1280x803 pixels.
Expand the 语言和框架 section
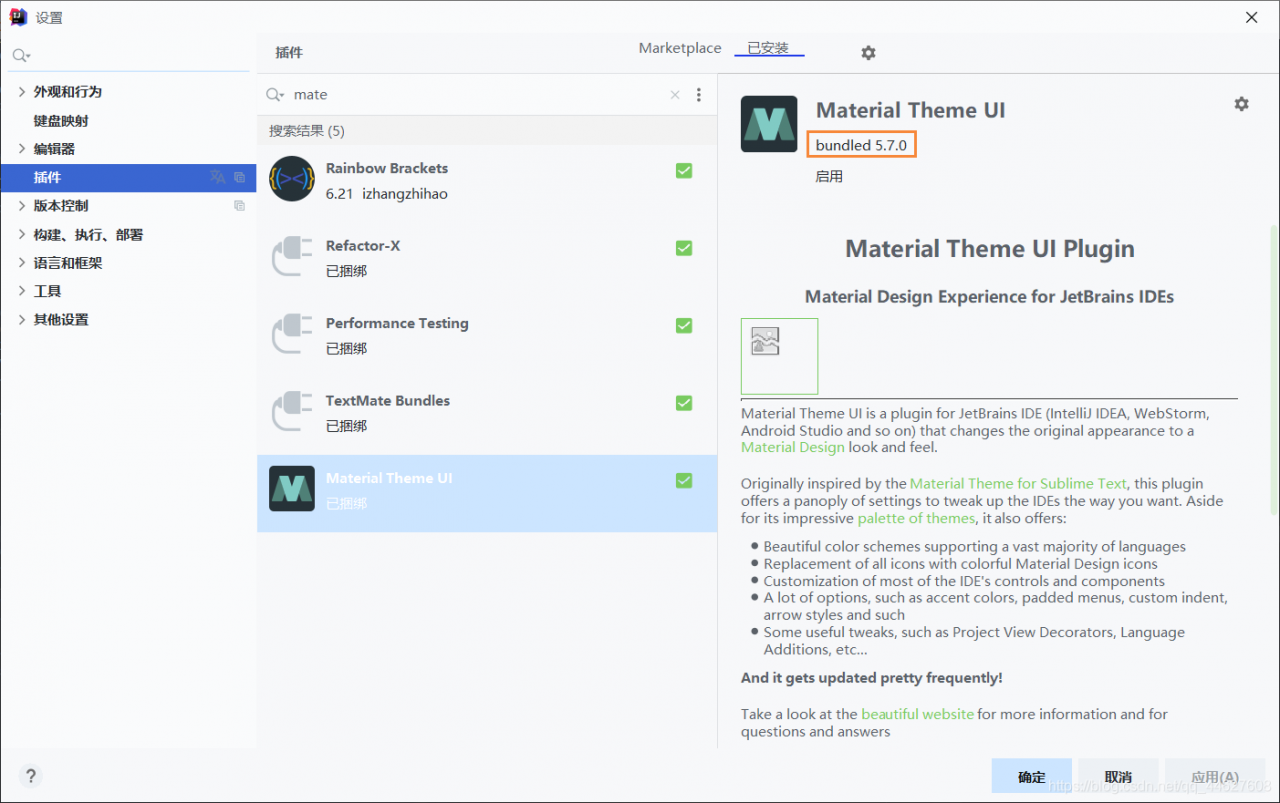(22, 263)
